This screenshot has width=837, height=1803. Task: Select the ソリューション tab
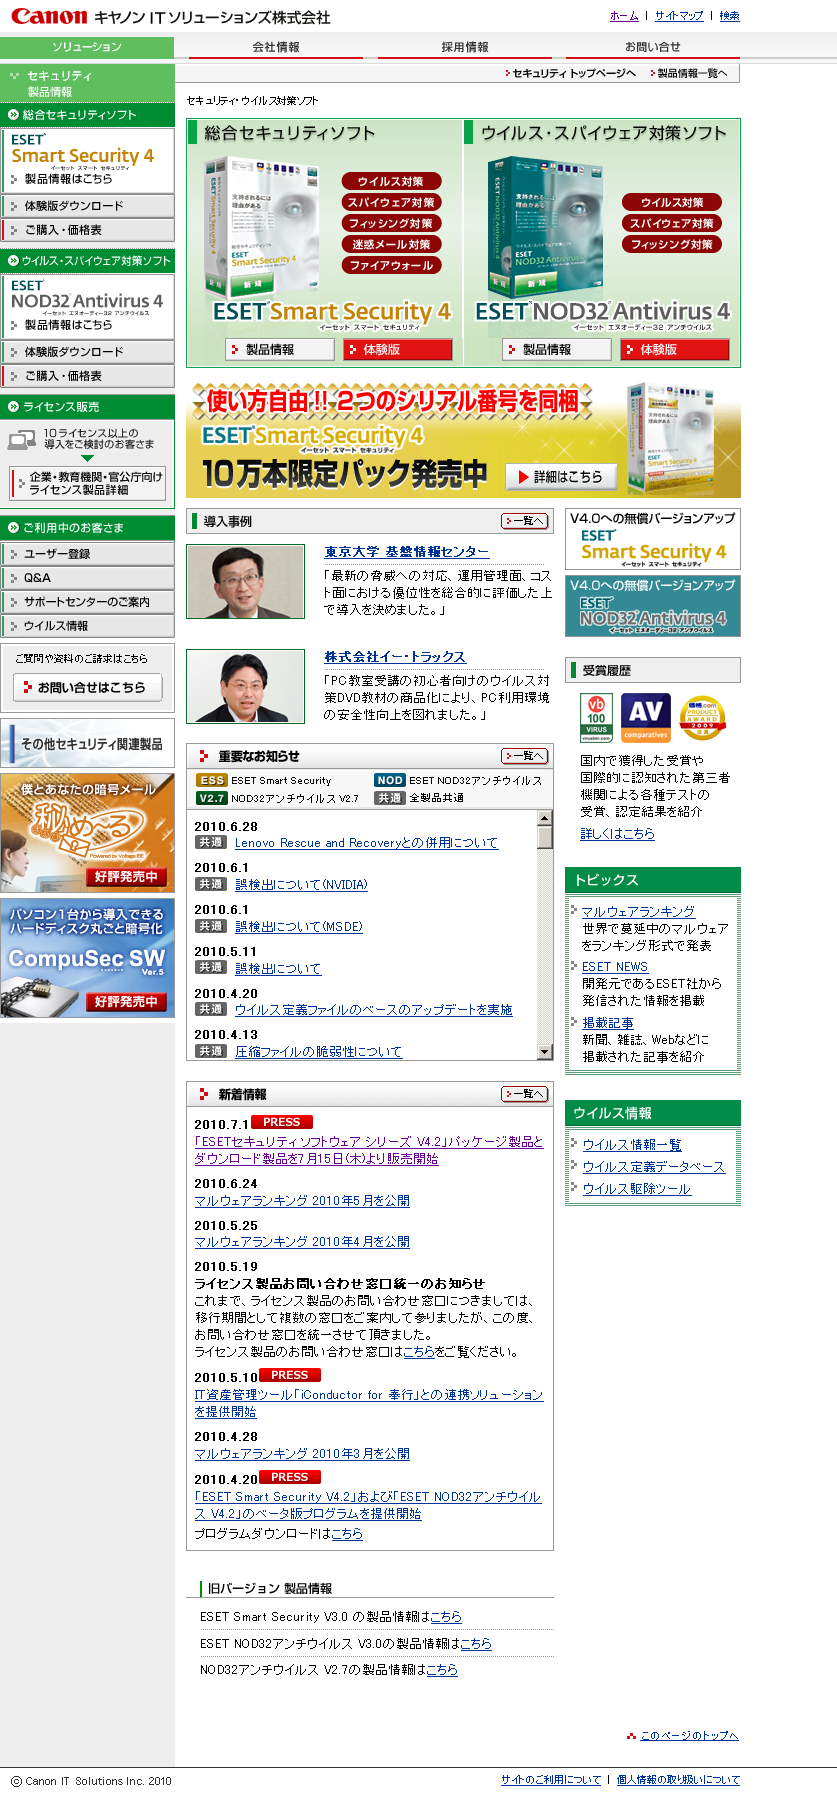(x=87, y=47)
